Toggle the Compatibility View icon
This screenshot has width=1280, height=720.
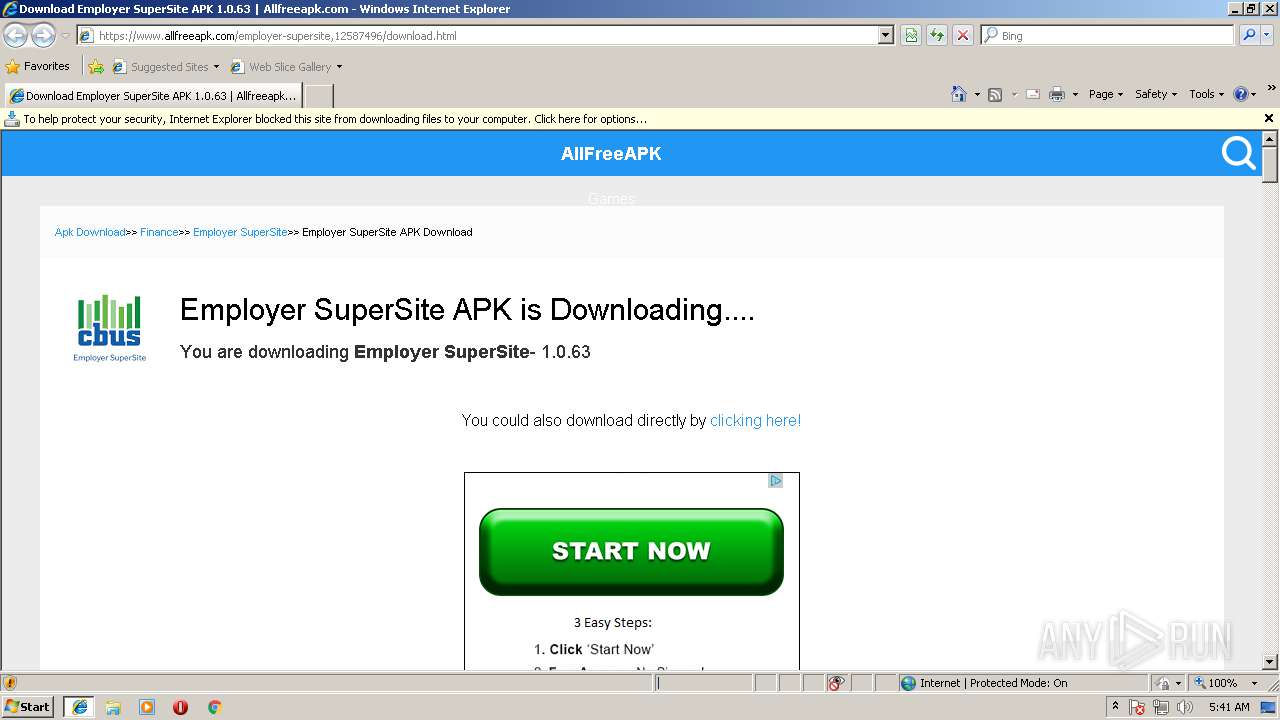point(911,35)
